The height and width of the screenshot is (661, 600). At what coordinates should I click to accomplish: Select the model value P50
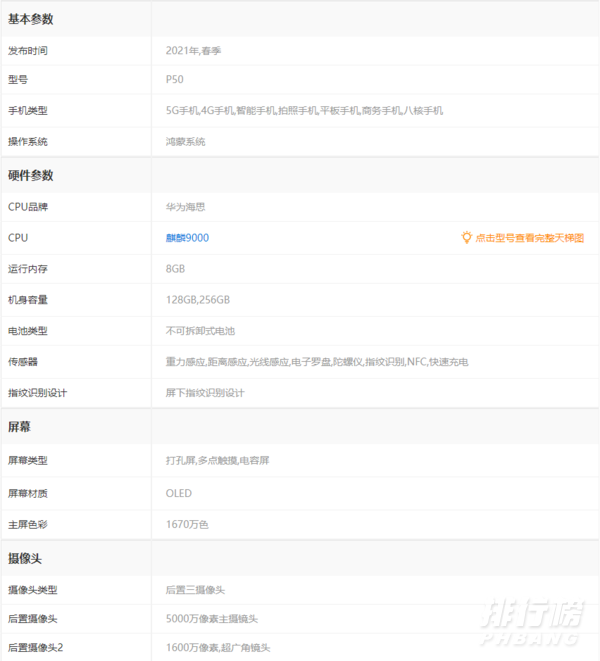point(175,79)
